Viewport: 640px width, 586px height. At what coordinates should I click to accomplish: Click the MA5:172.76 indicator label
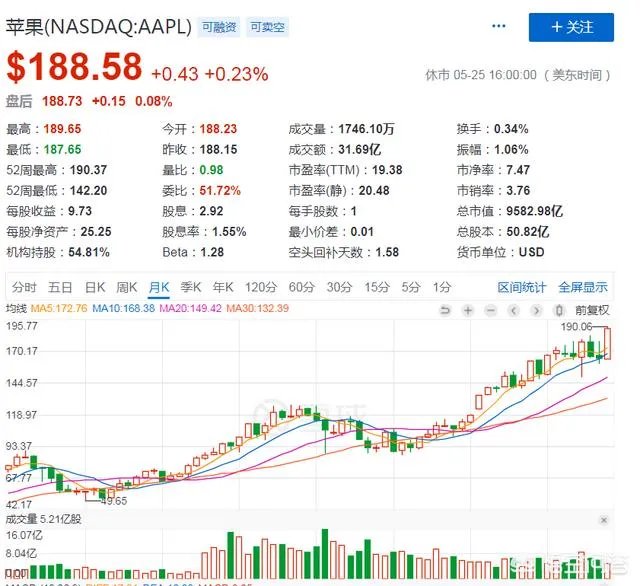tap(59, 308)
